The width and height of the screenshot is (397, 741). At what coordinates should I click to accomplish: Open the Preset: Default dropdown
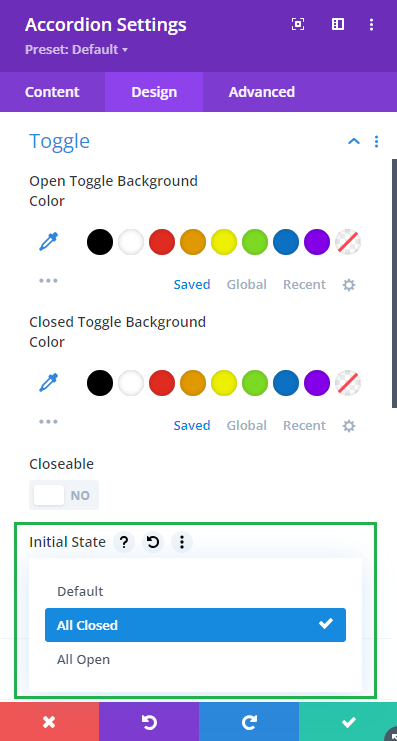click(77, 50)
